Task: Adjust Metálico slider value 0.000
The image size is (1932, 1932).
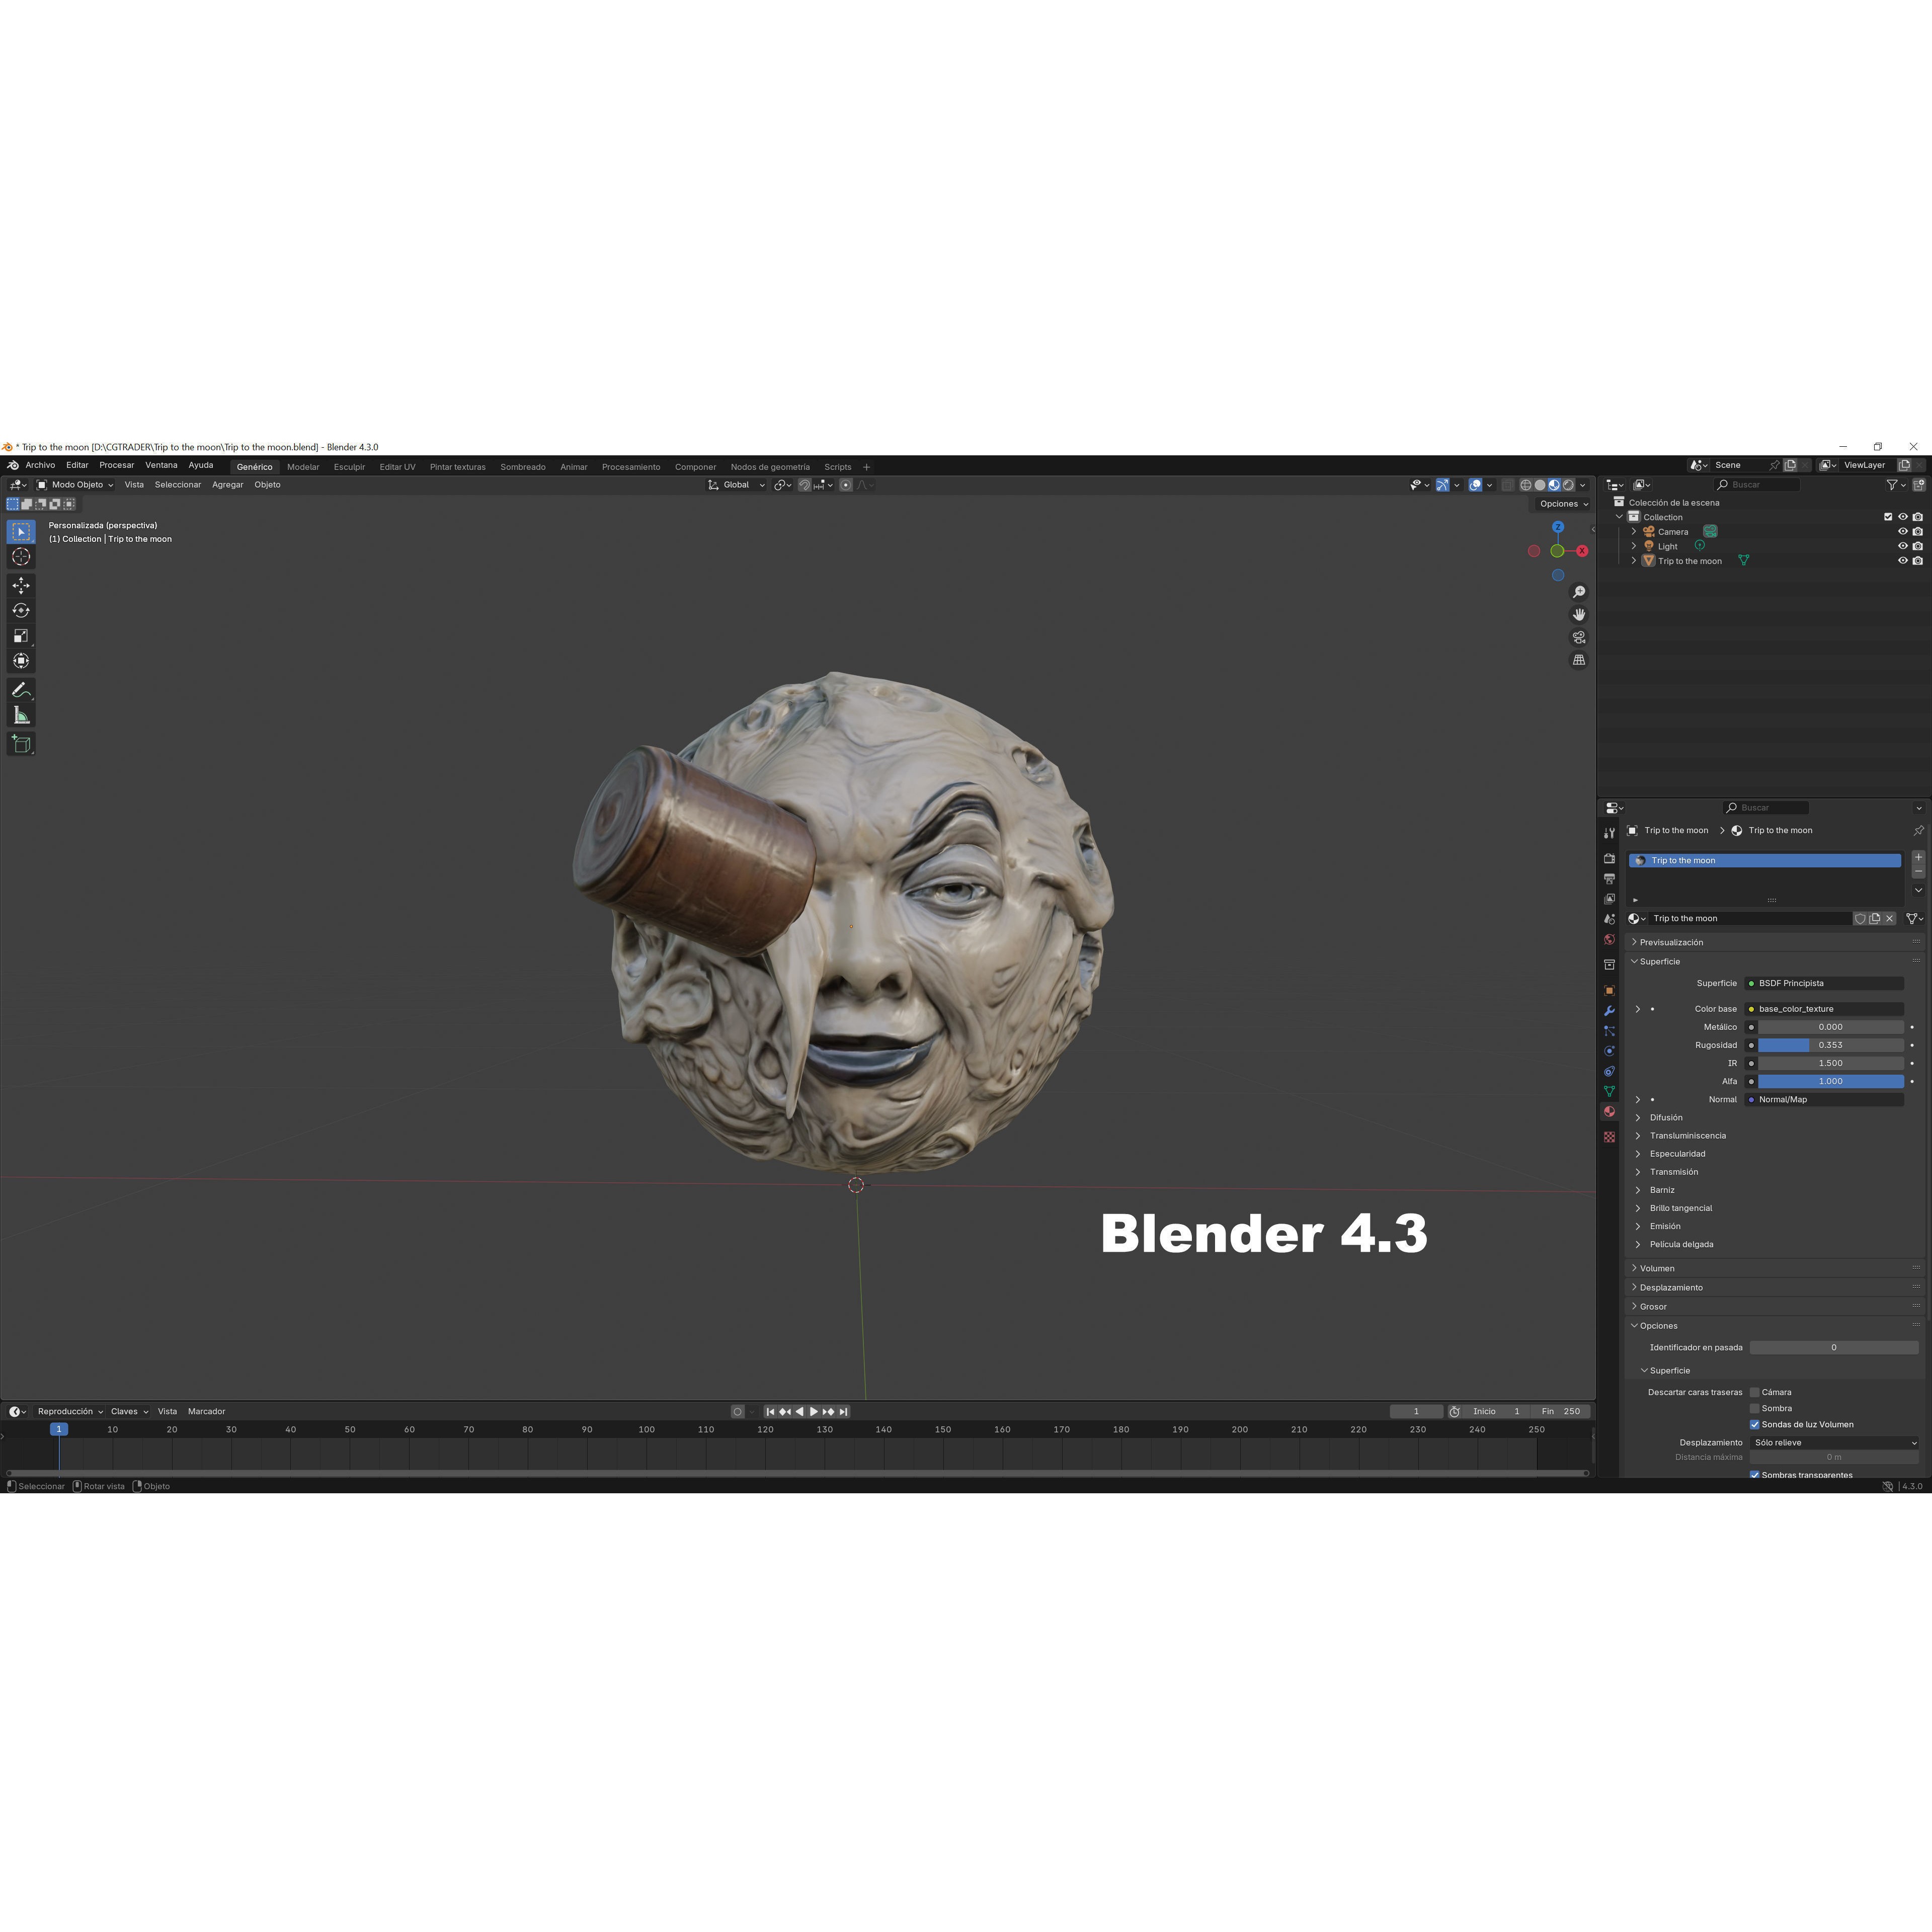Action: [x=1831, y=1027]
